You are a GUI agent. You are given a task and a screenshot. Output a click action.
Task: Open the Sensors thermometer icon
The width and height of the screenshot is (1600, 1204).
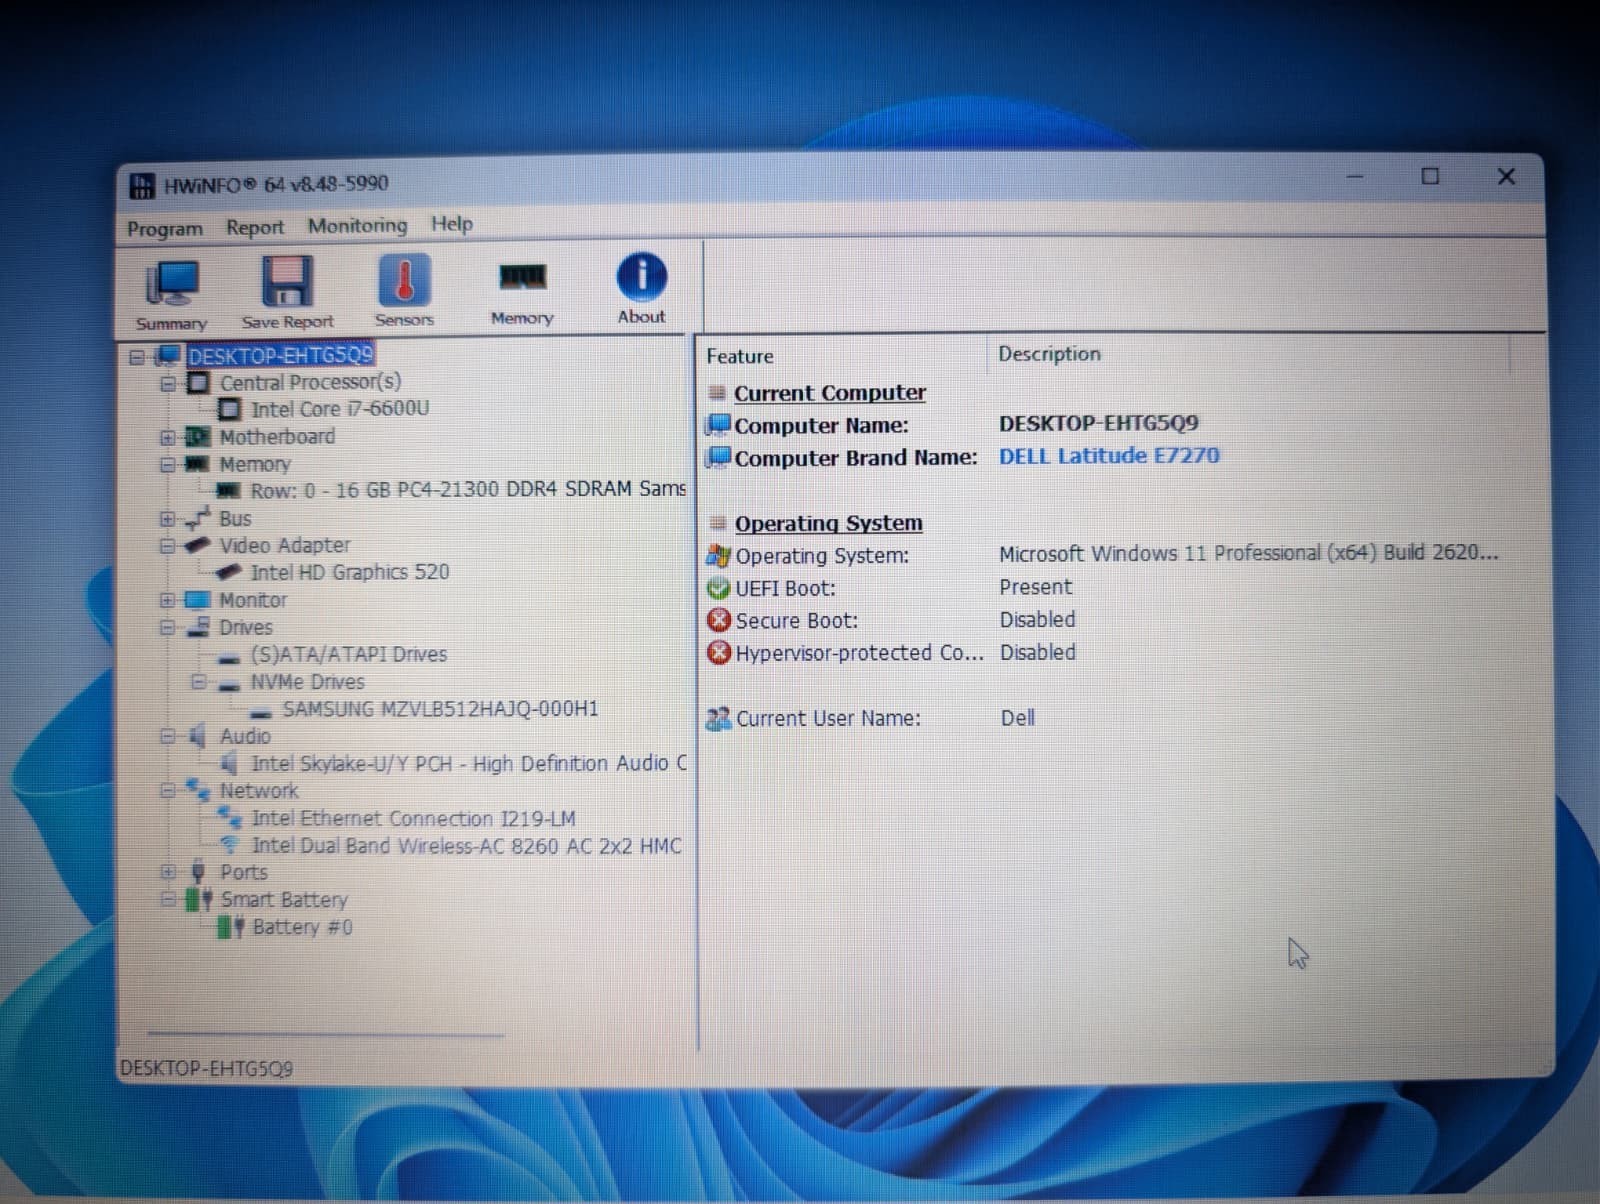pyautogui.click(x=404, y=280)
